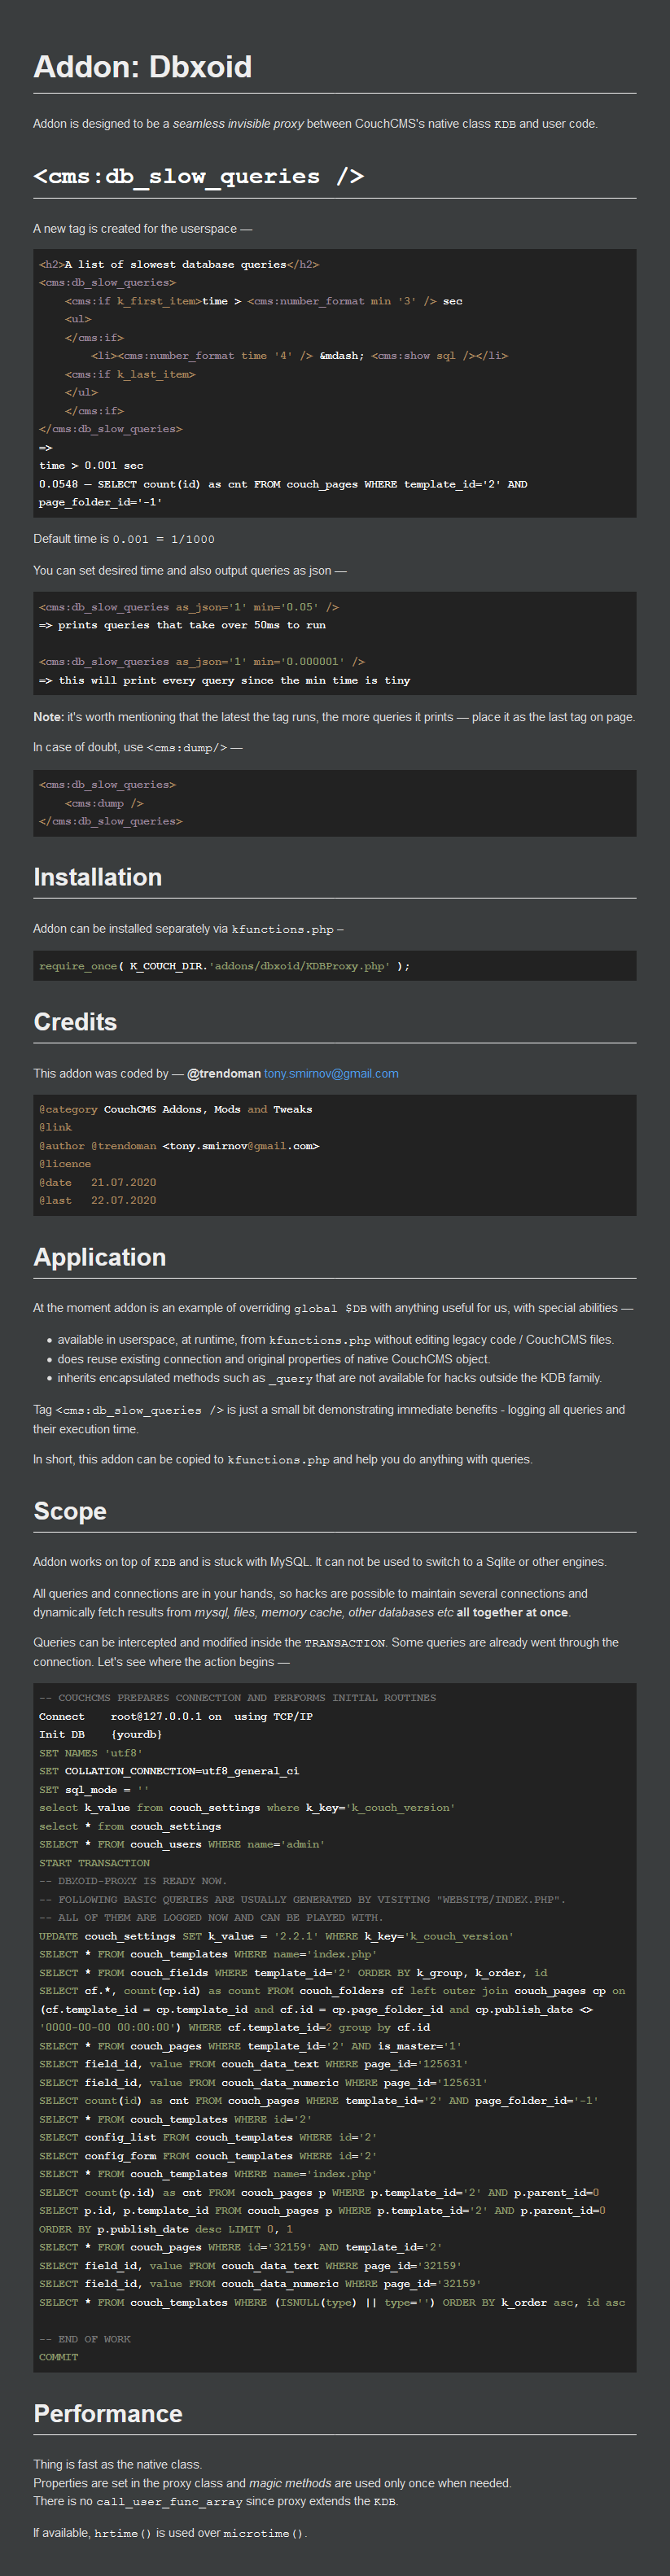
Task: Click the bold "all together at once" phrase
Action: pyautogui.click(x=512, y=1612)
